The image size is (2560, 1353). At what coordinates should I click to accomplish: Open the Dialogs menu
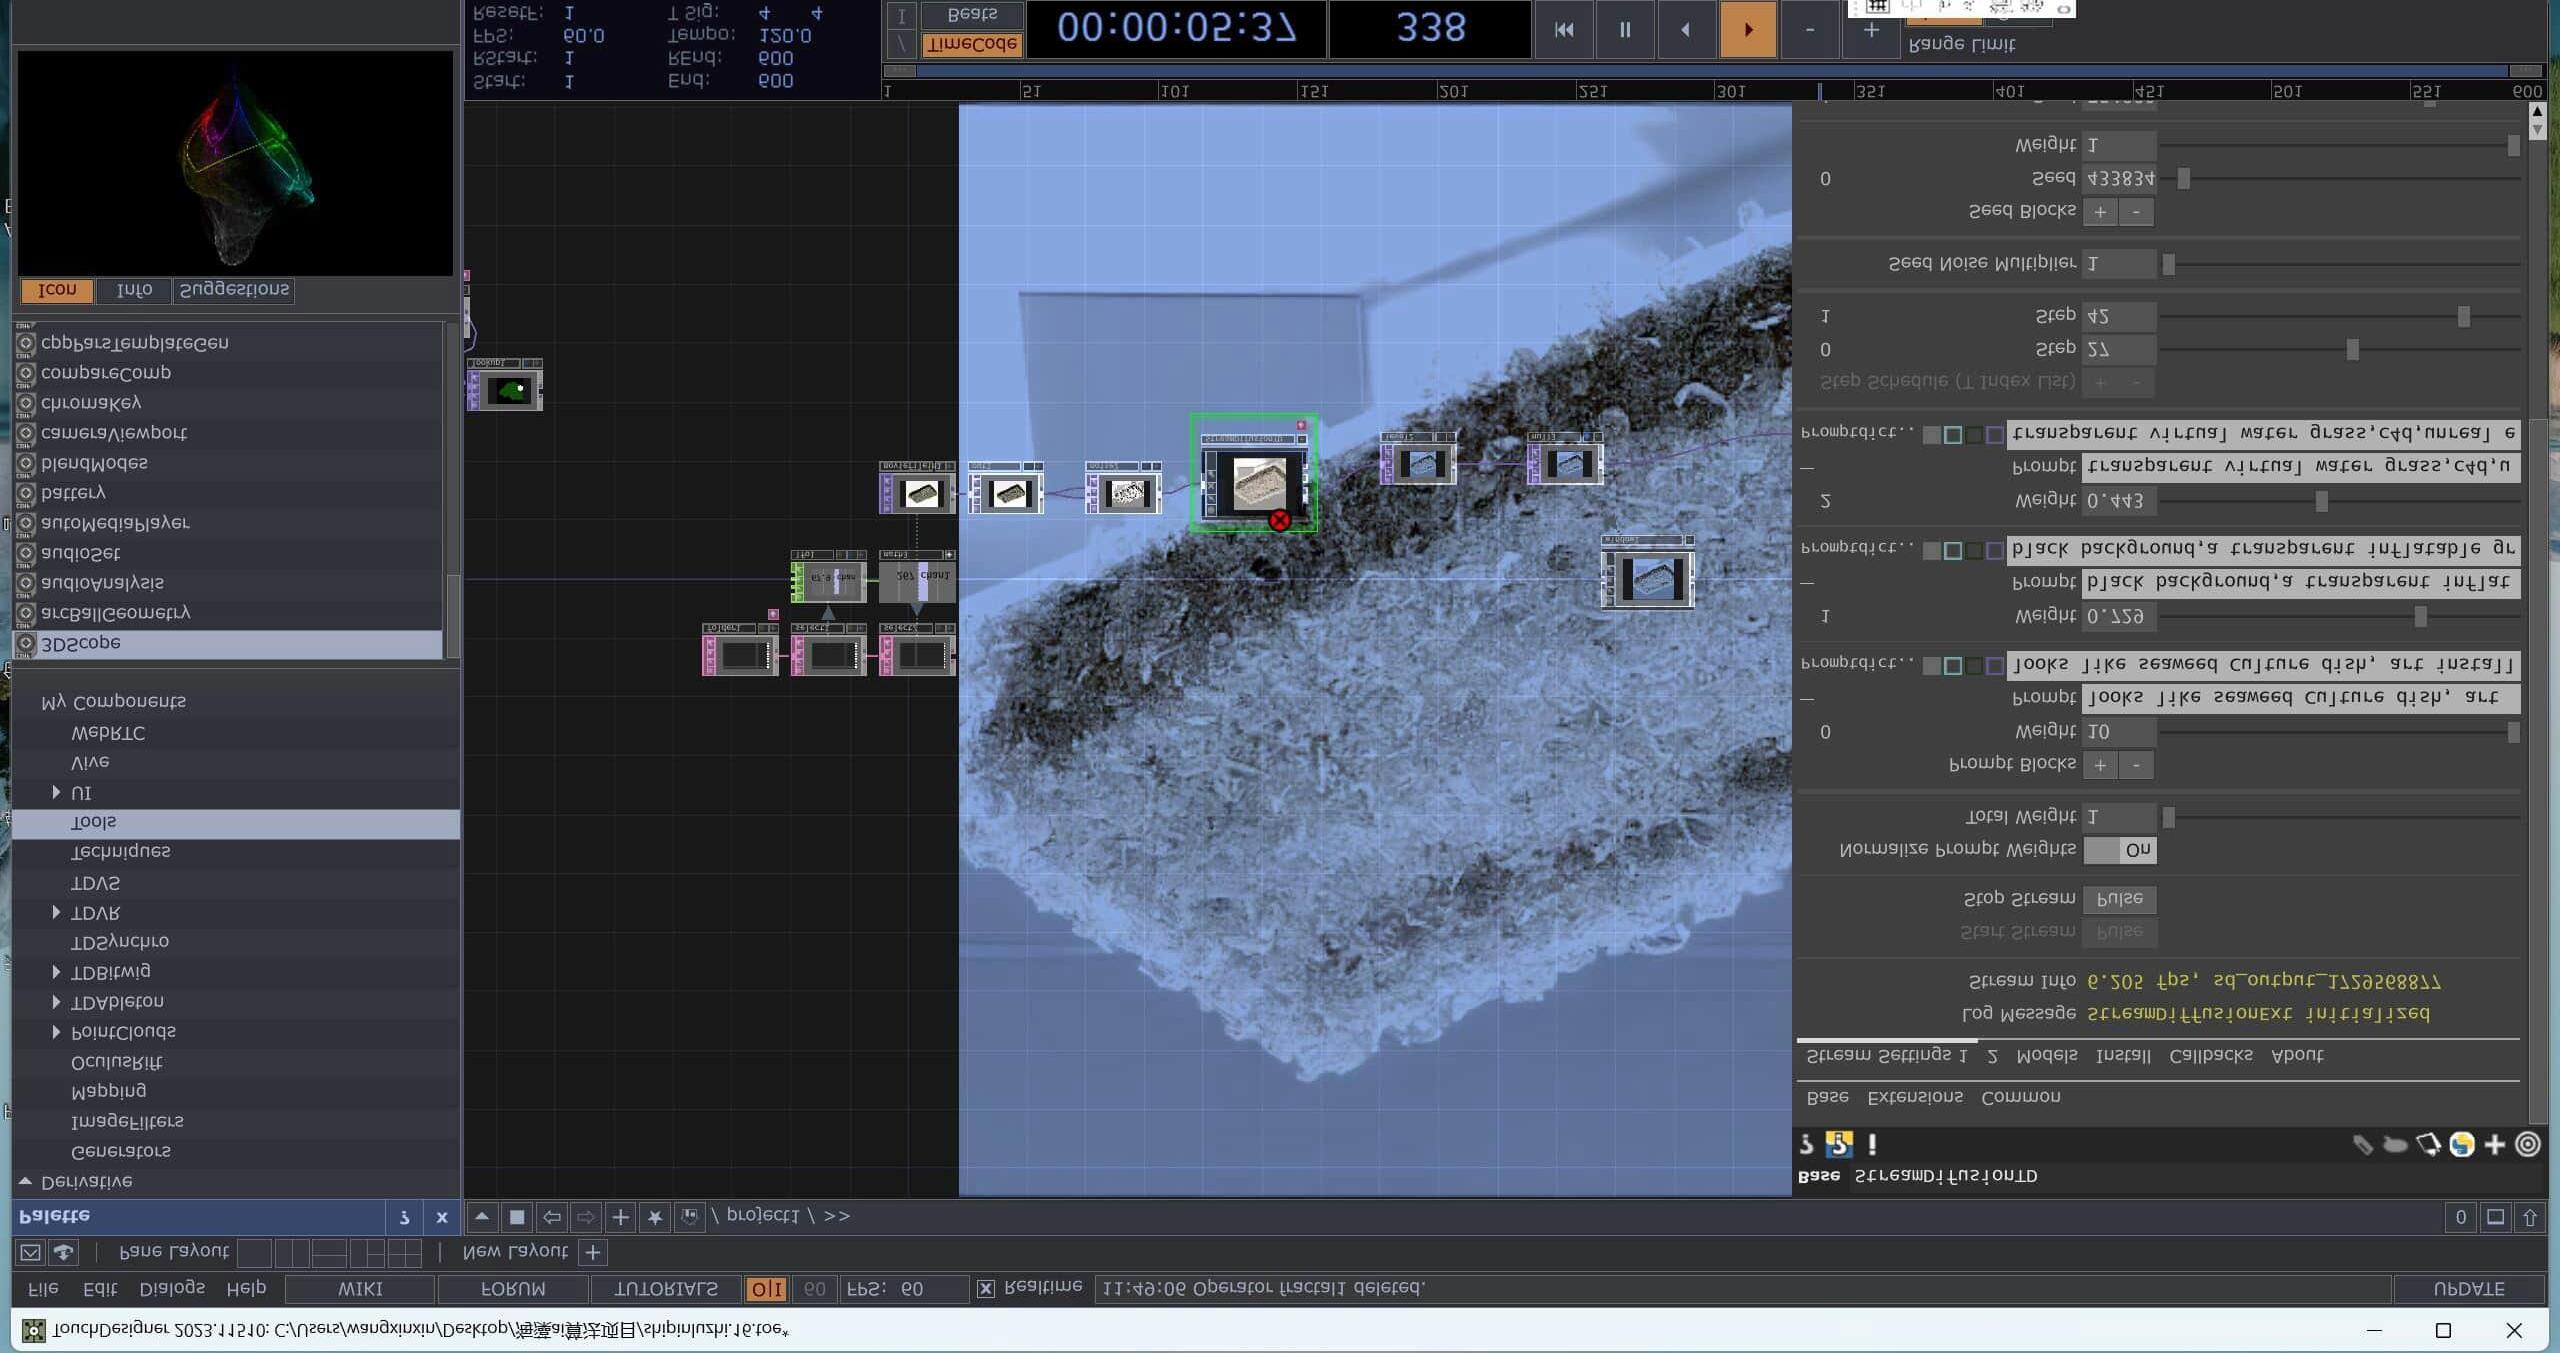[172, 1288]
